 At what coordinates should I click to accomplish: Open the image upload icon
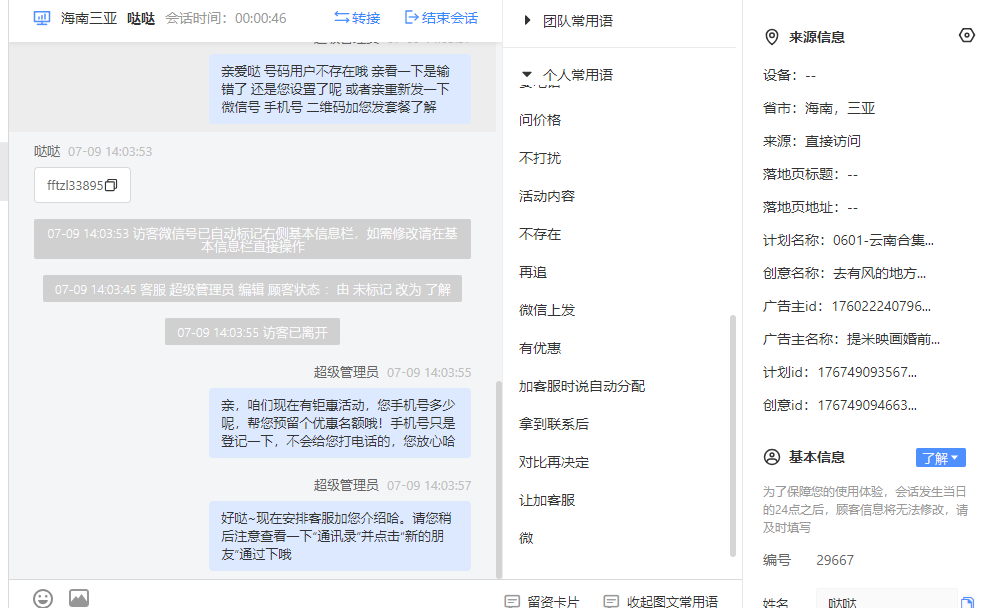79,598
